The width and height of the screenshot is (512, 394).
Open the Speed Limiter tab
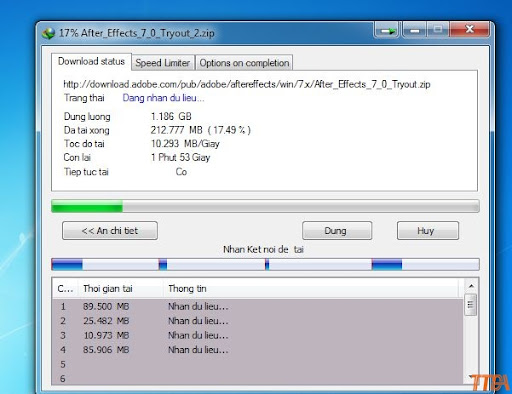(x=163, y=63)
